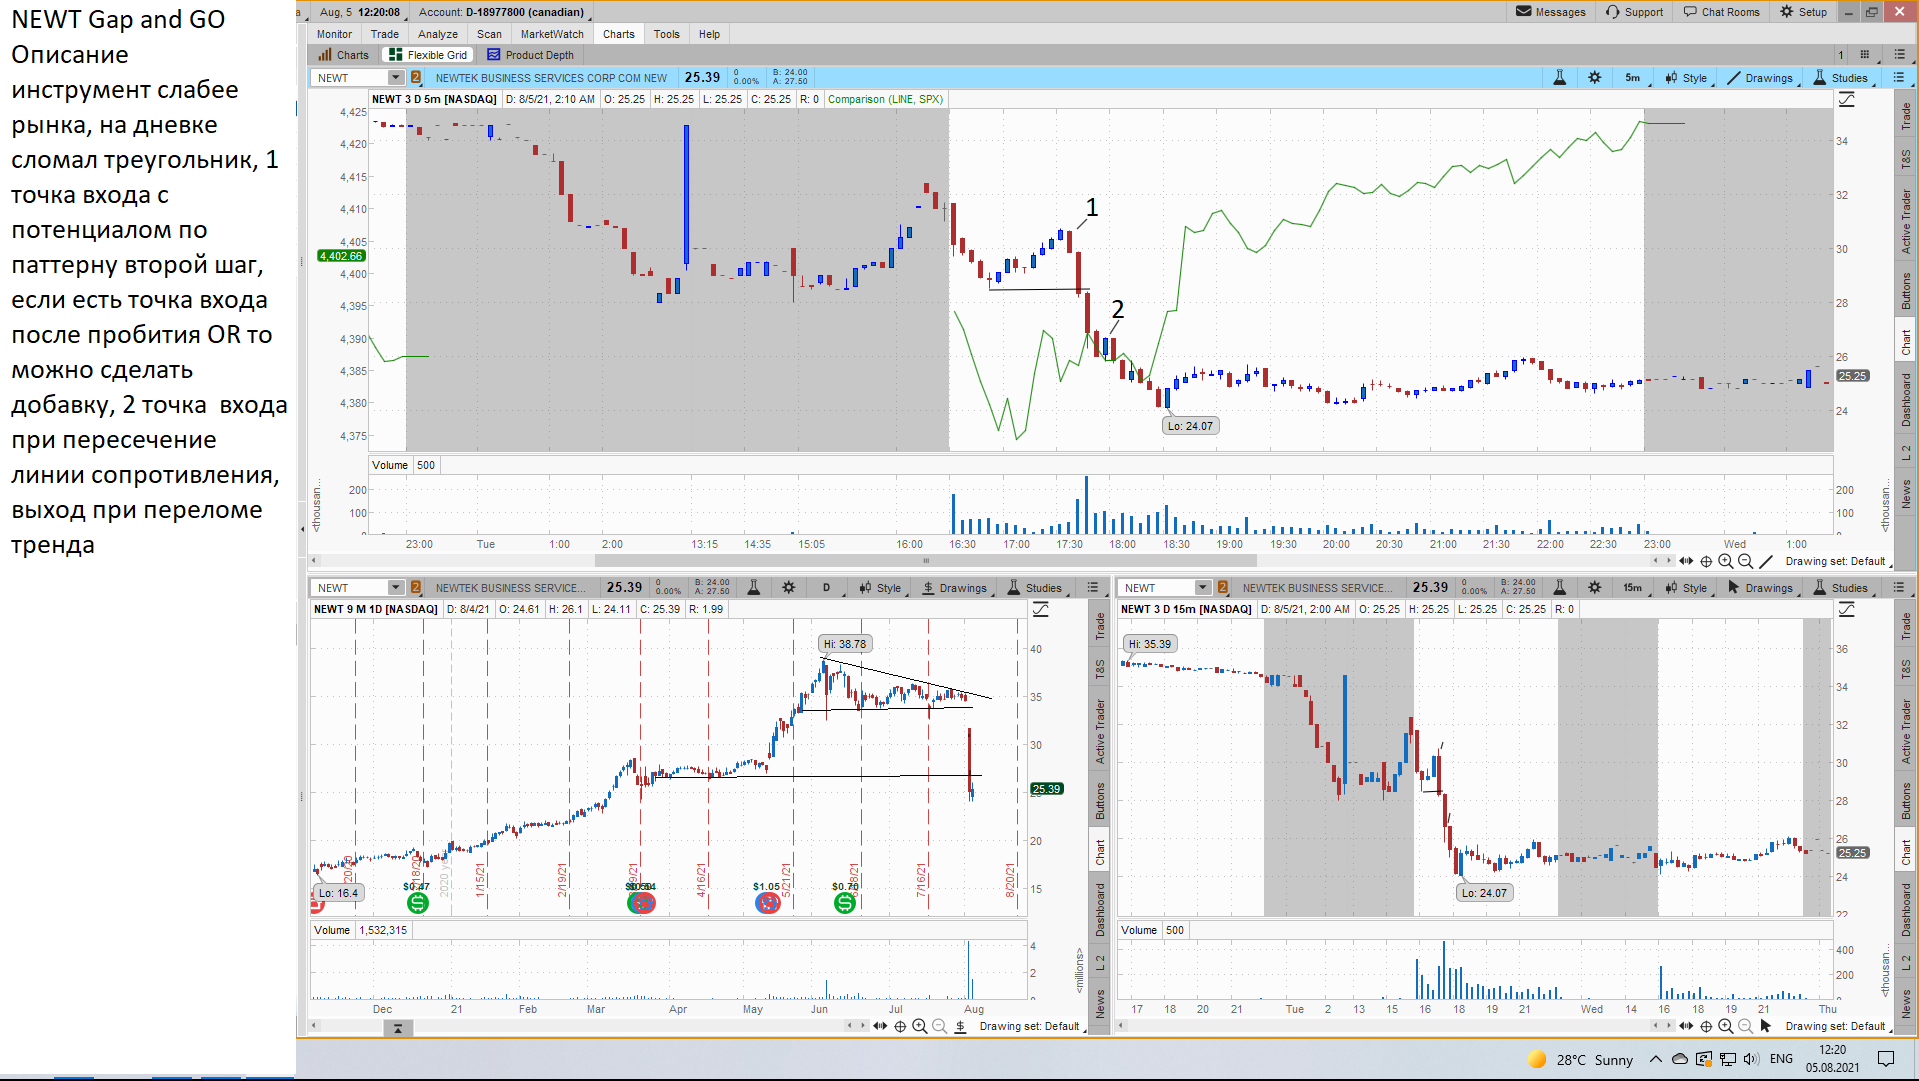The height and width of the screenshot is (1081, 1919).
Task: Select pointer cursor tool below 15m chart
Action: click(x=1766, y=1026)
